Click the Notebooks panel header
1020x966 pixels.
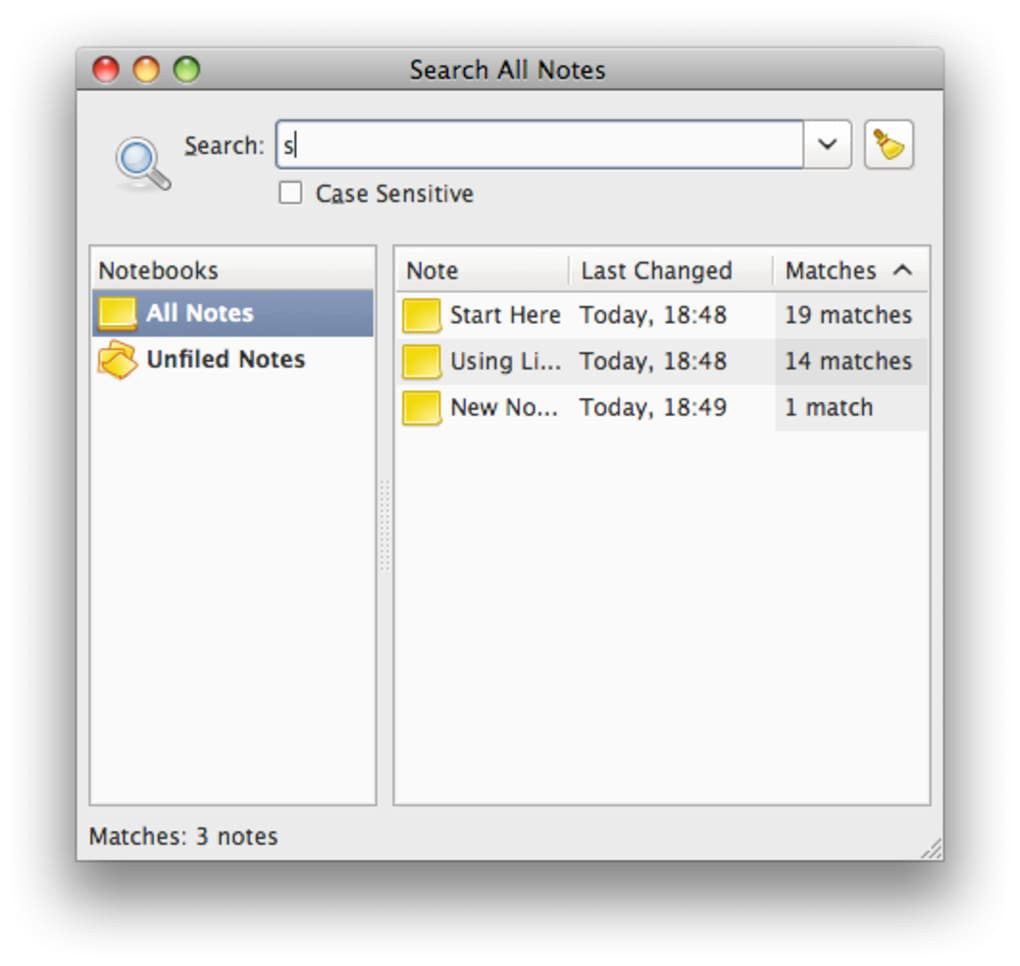point(233,271)
